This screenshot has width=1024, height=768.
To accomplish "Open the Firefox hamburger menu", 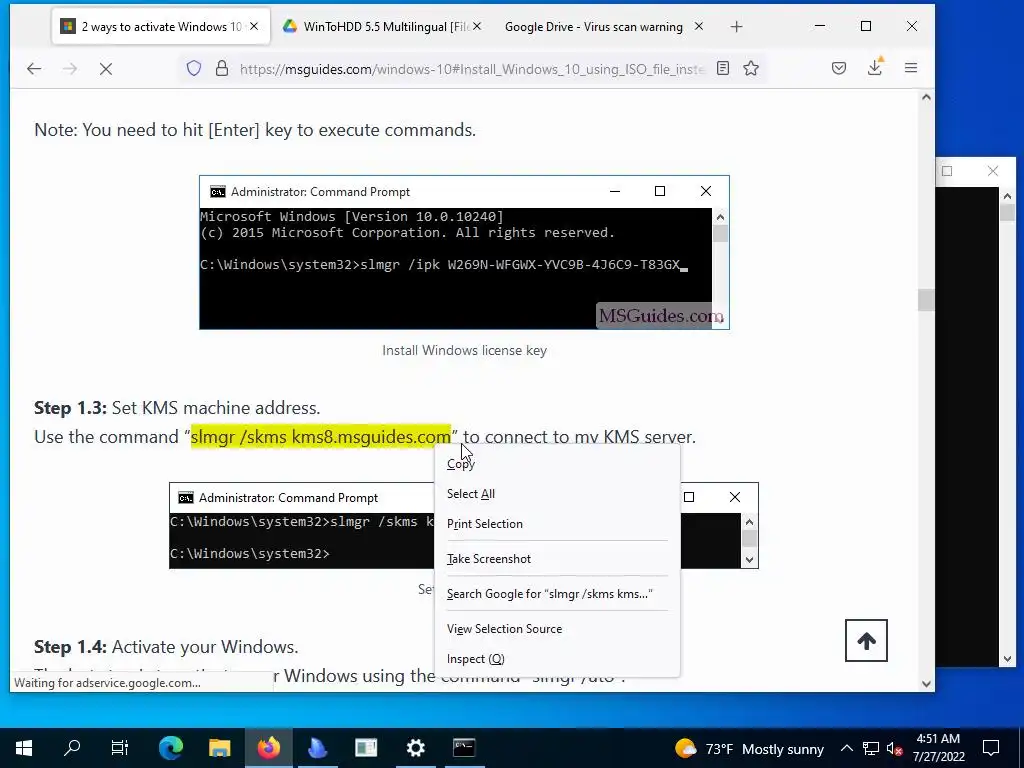I will pos(911,68).
